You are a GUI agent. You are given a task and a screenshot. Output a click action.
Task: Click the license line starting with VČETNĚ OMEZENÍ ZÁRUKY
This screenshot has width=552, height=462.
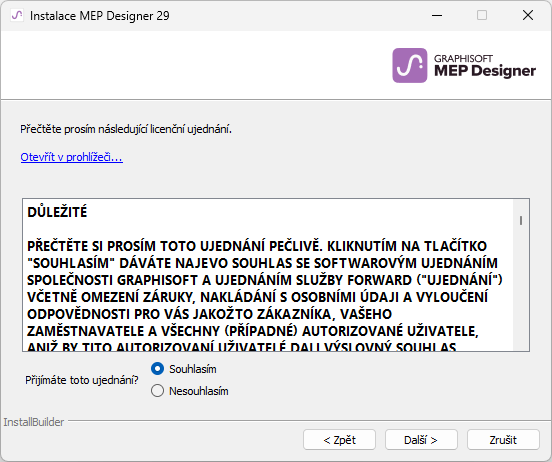tap(257, 297)
